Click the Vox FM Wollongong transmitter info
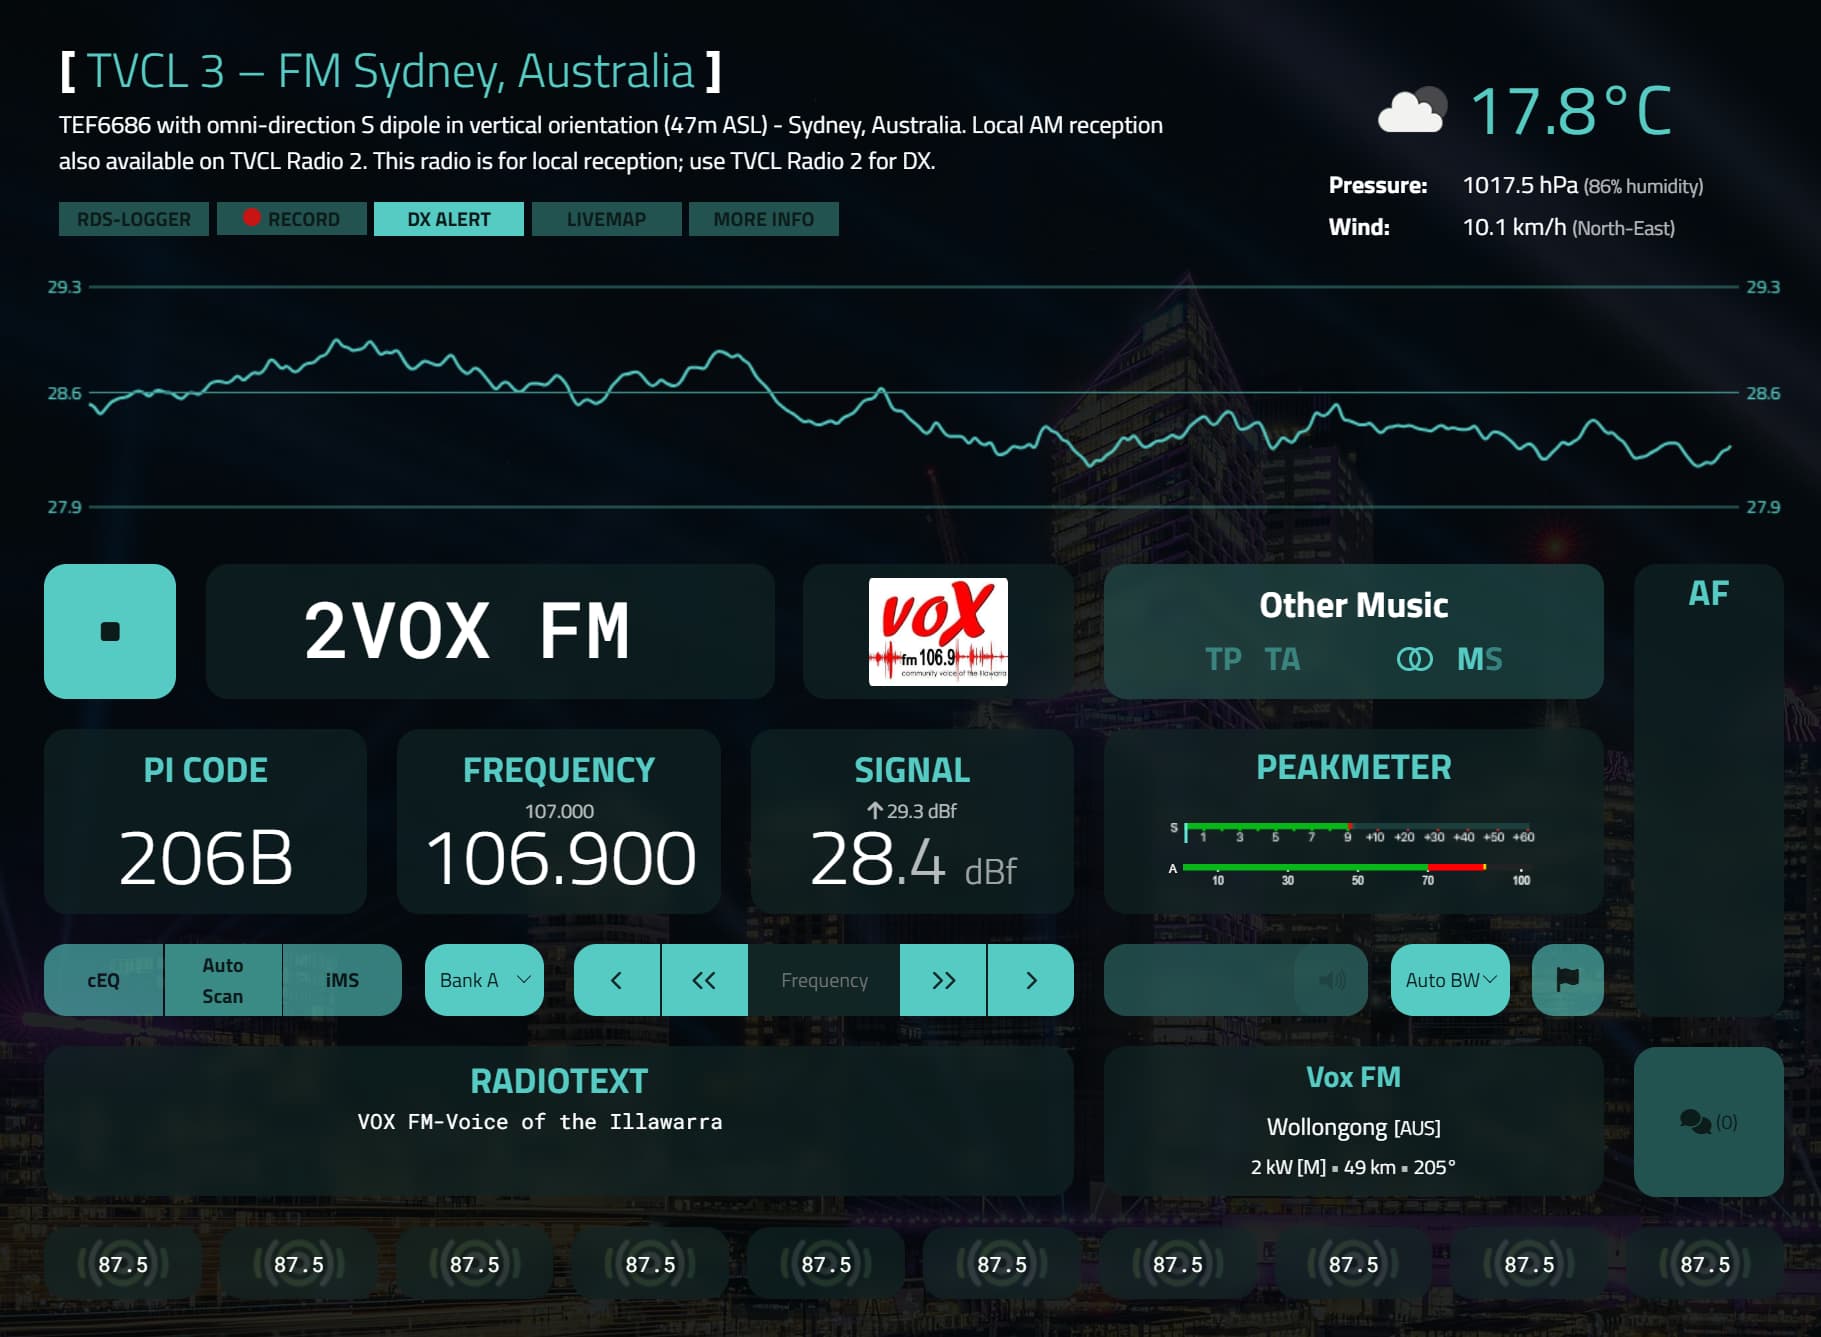The width and height of the screenshot is (1821, 1337). click(x=1353, y=1120)
